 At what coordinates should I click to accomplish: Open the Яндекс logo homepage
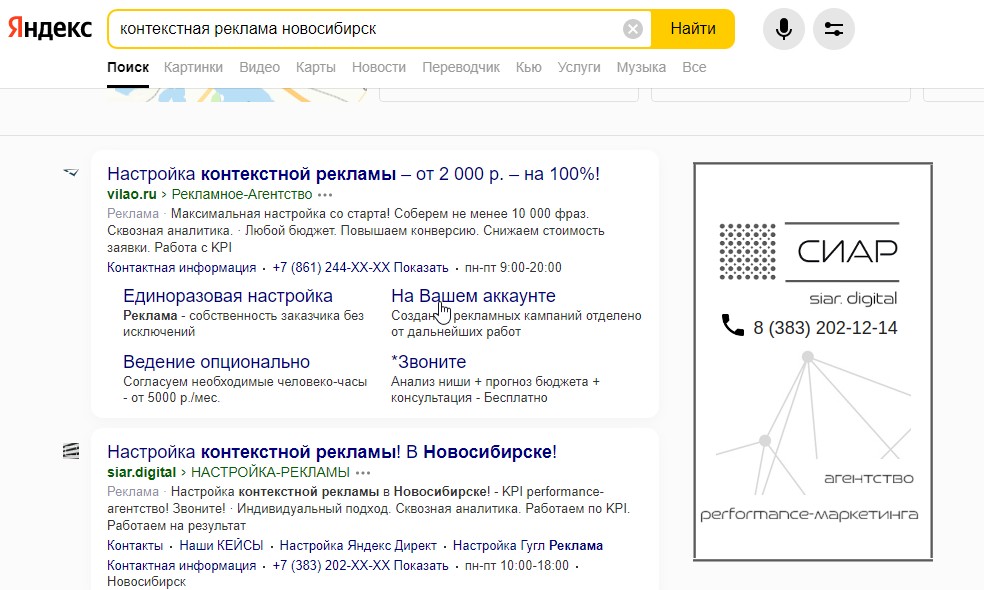pyautogui.click(x=50, y=28)
